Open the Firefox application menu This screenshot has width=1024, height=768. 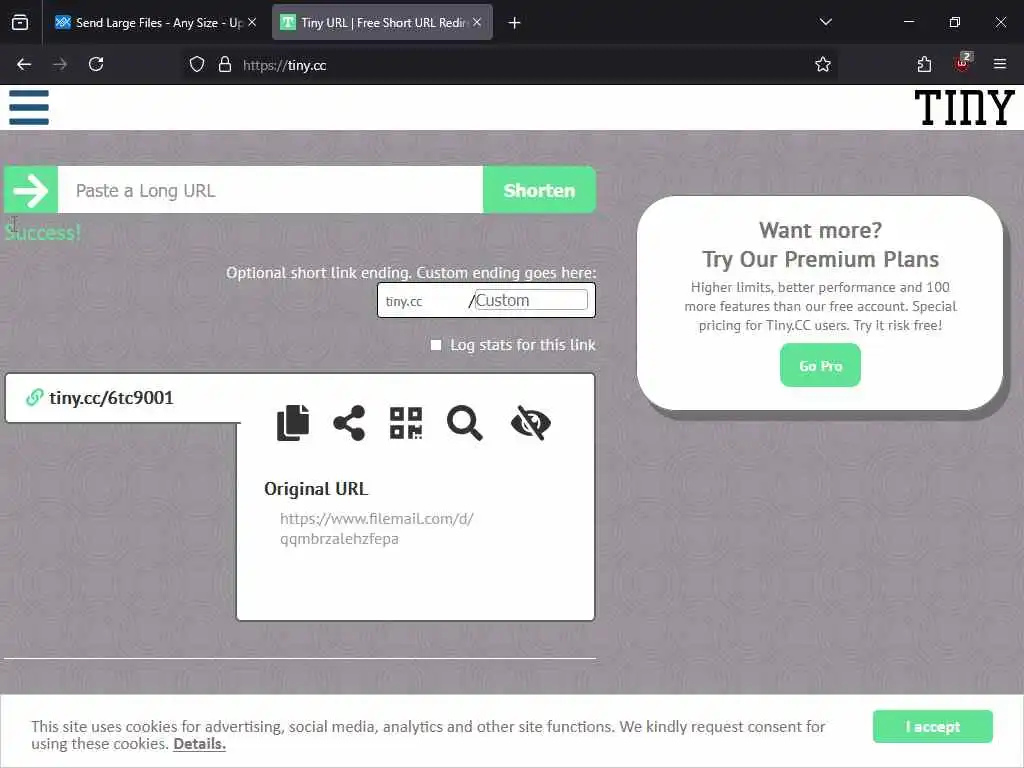(x=999, y=65)
